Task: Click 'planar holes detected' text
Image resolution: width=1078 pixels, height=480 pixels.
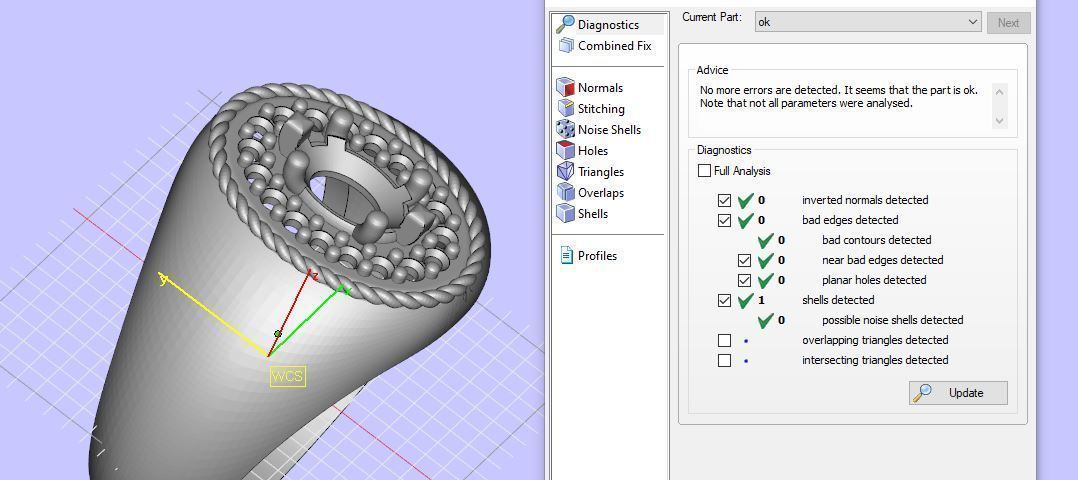Action: (874, 280)
